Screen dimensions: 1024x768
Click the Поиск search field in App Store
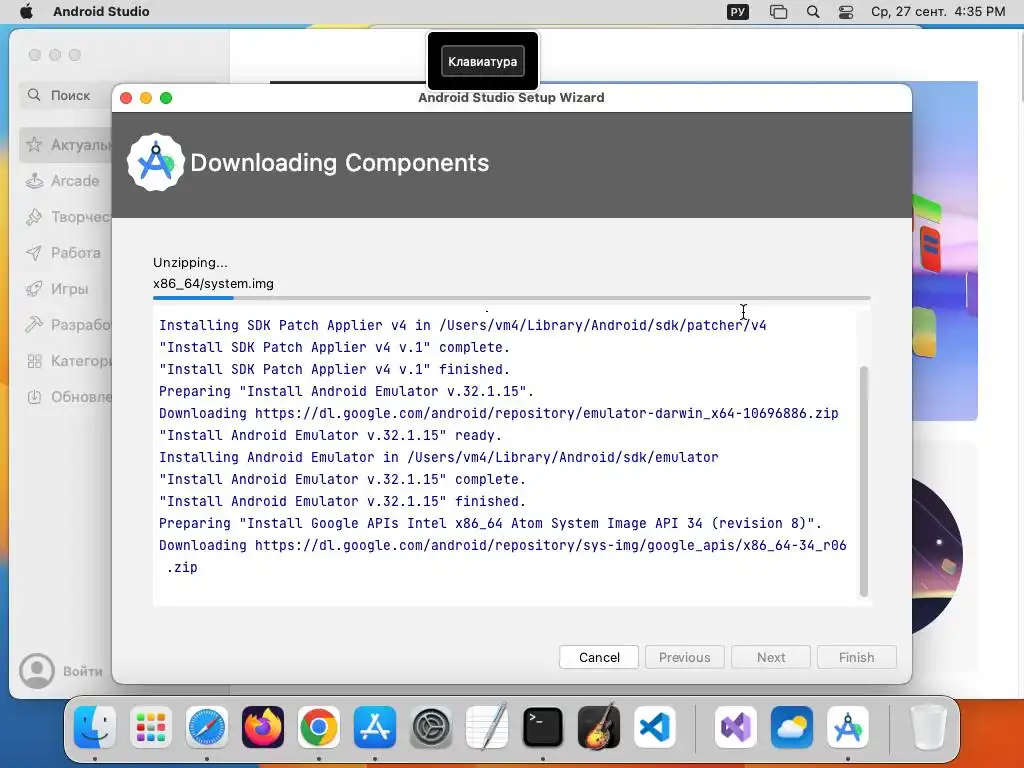(x=65, y=95)
